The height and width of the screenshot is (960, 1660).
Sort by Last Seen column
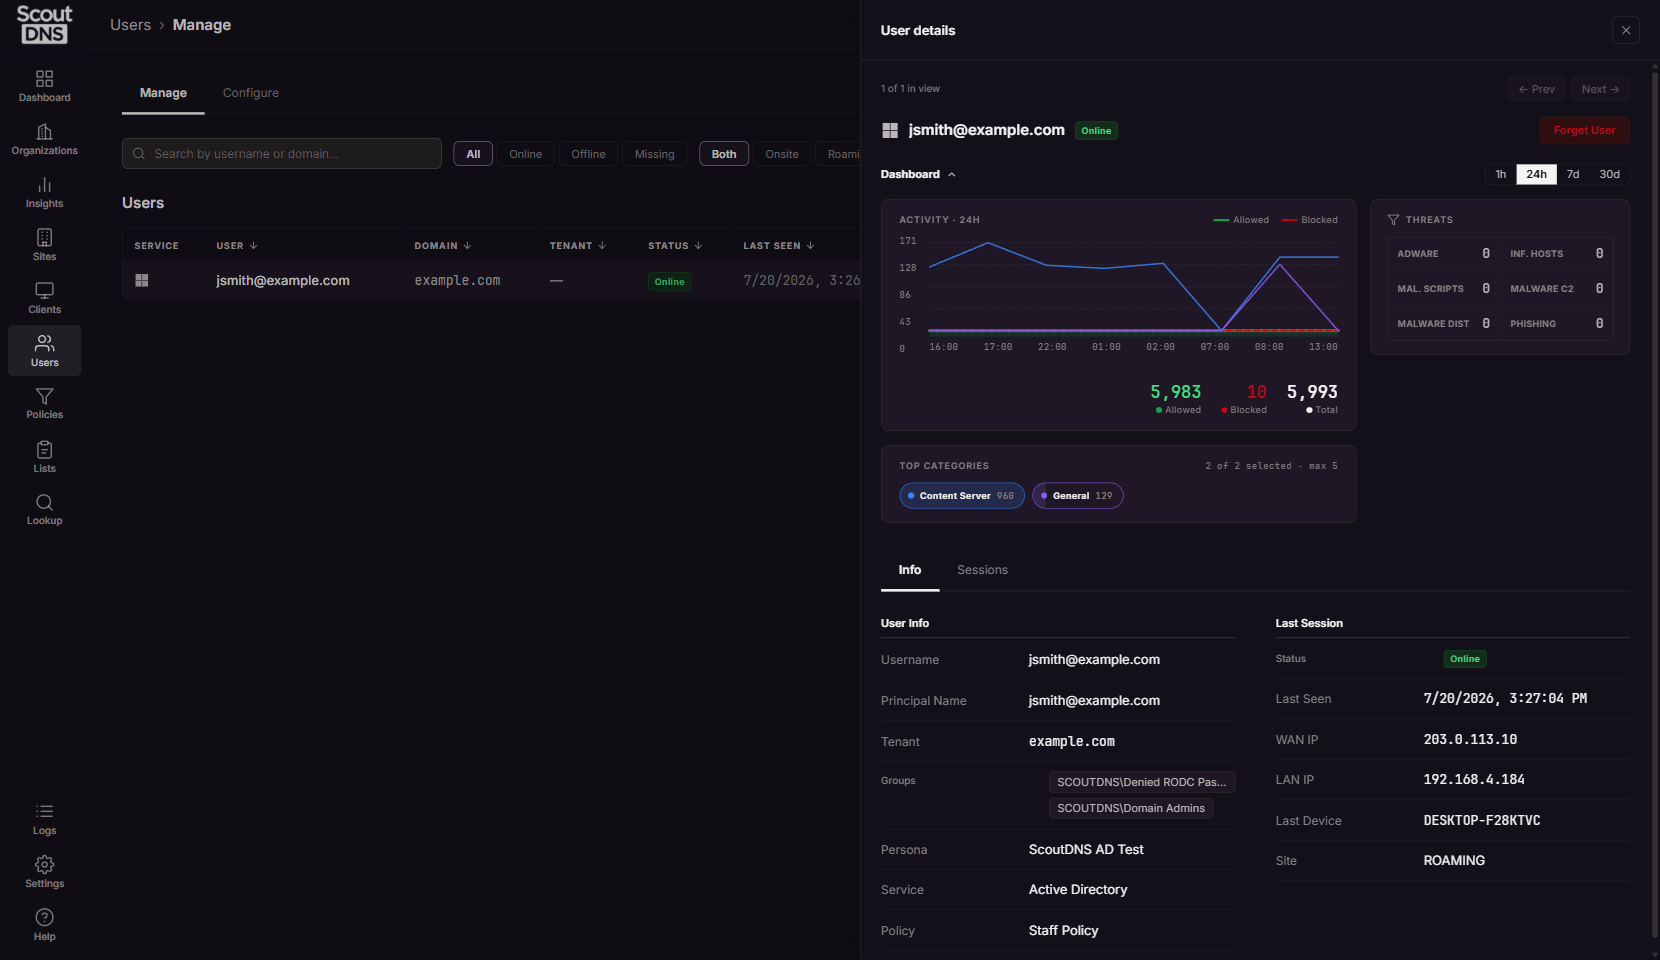[779, 246]
